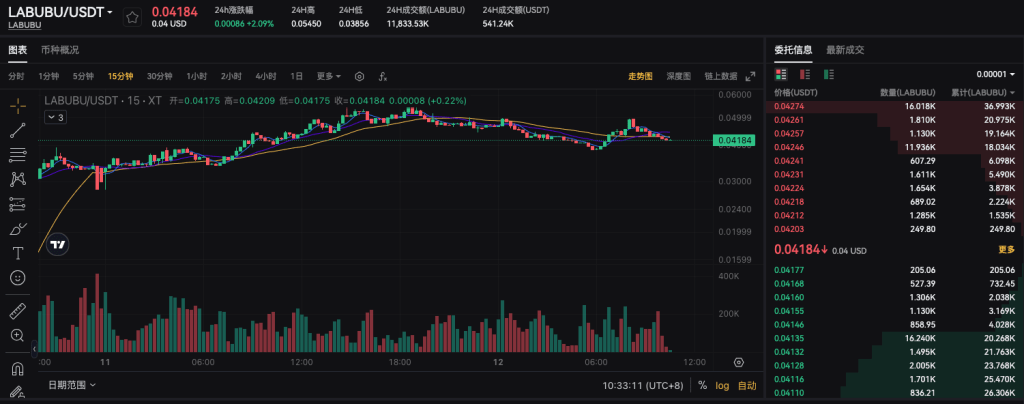This screenshot has height=404, width=1024.
Task: Open 0.00001 price precision dropdown
Action: (995, 74)
